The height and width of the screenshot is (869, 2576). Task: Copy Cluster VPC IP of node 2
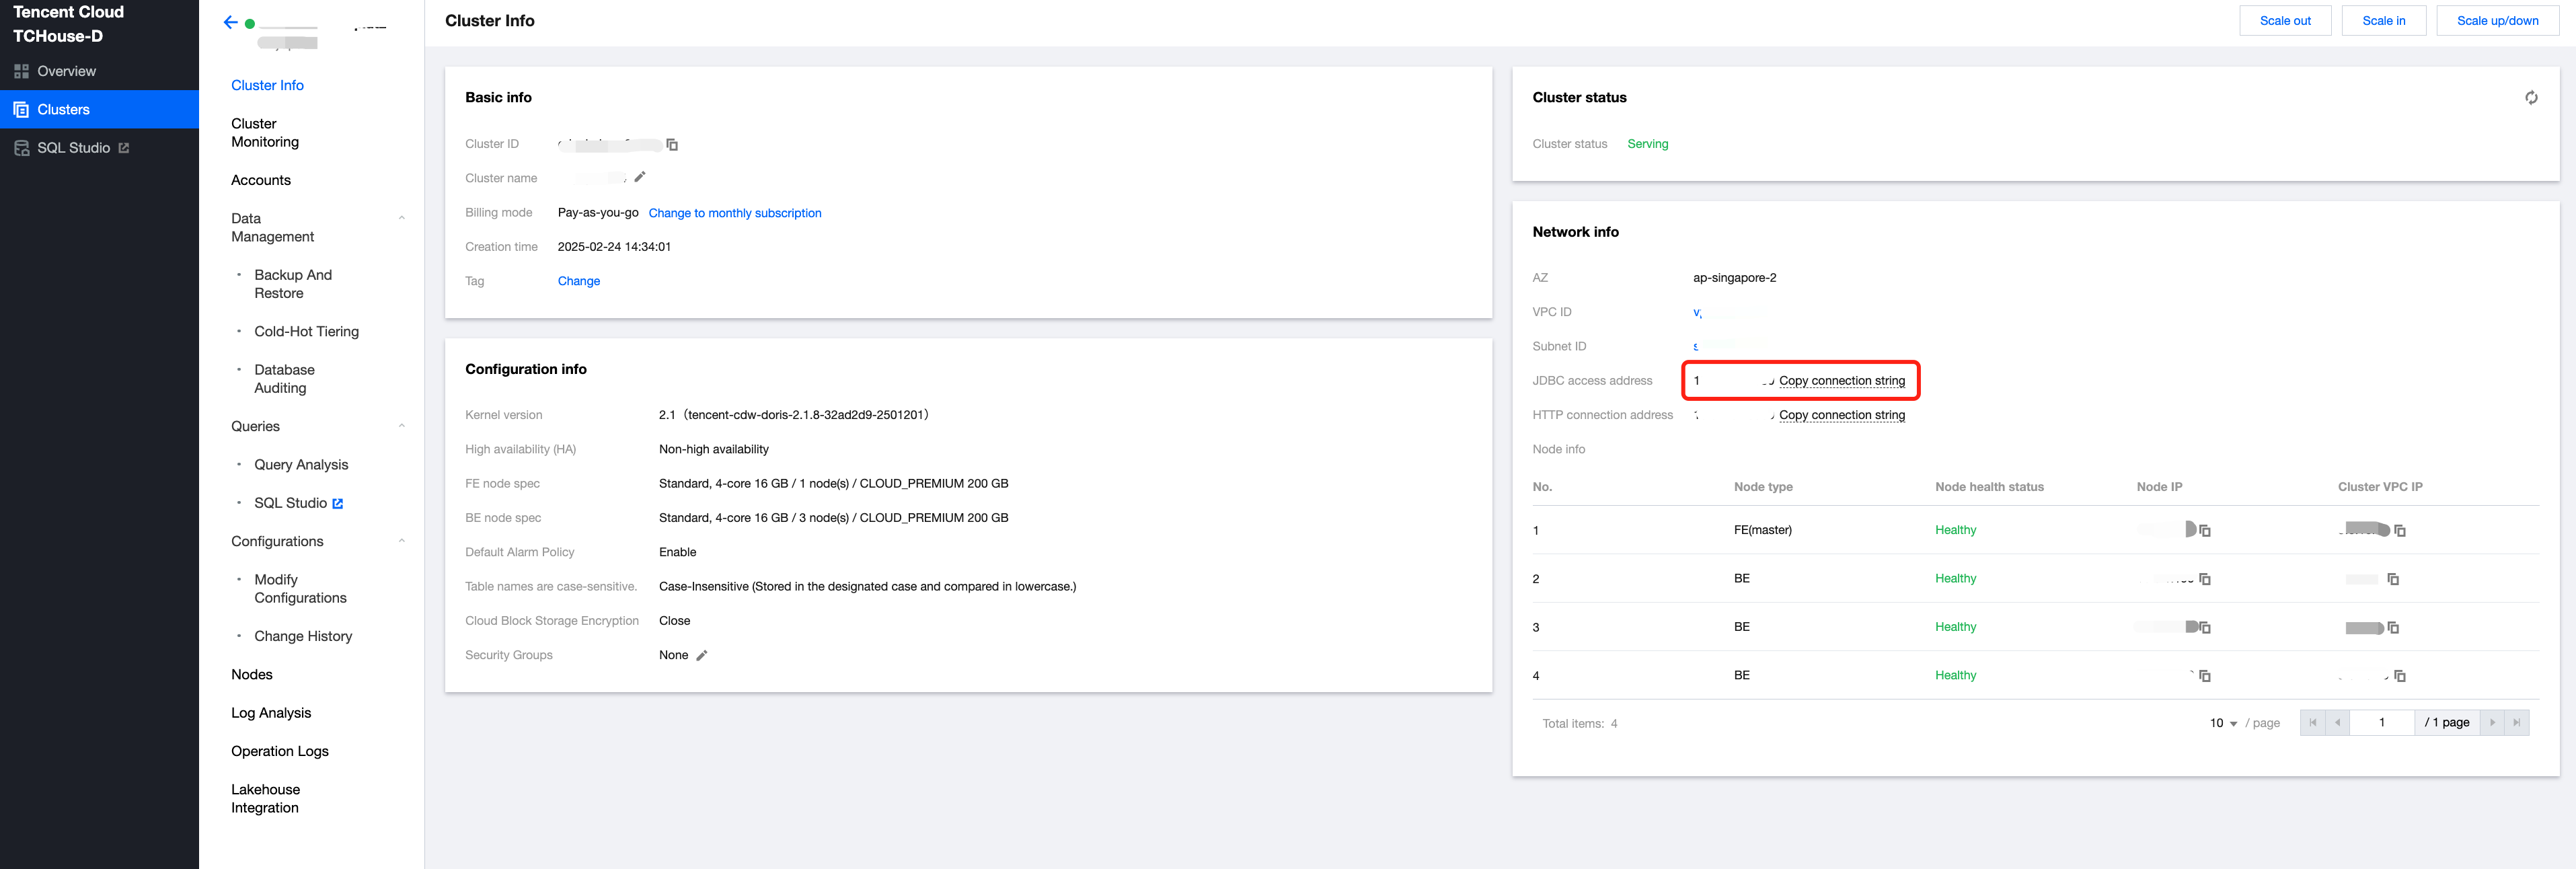click(2393, 580)
